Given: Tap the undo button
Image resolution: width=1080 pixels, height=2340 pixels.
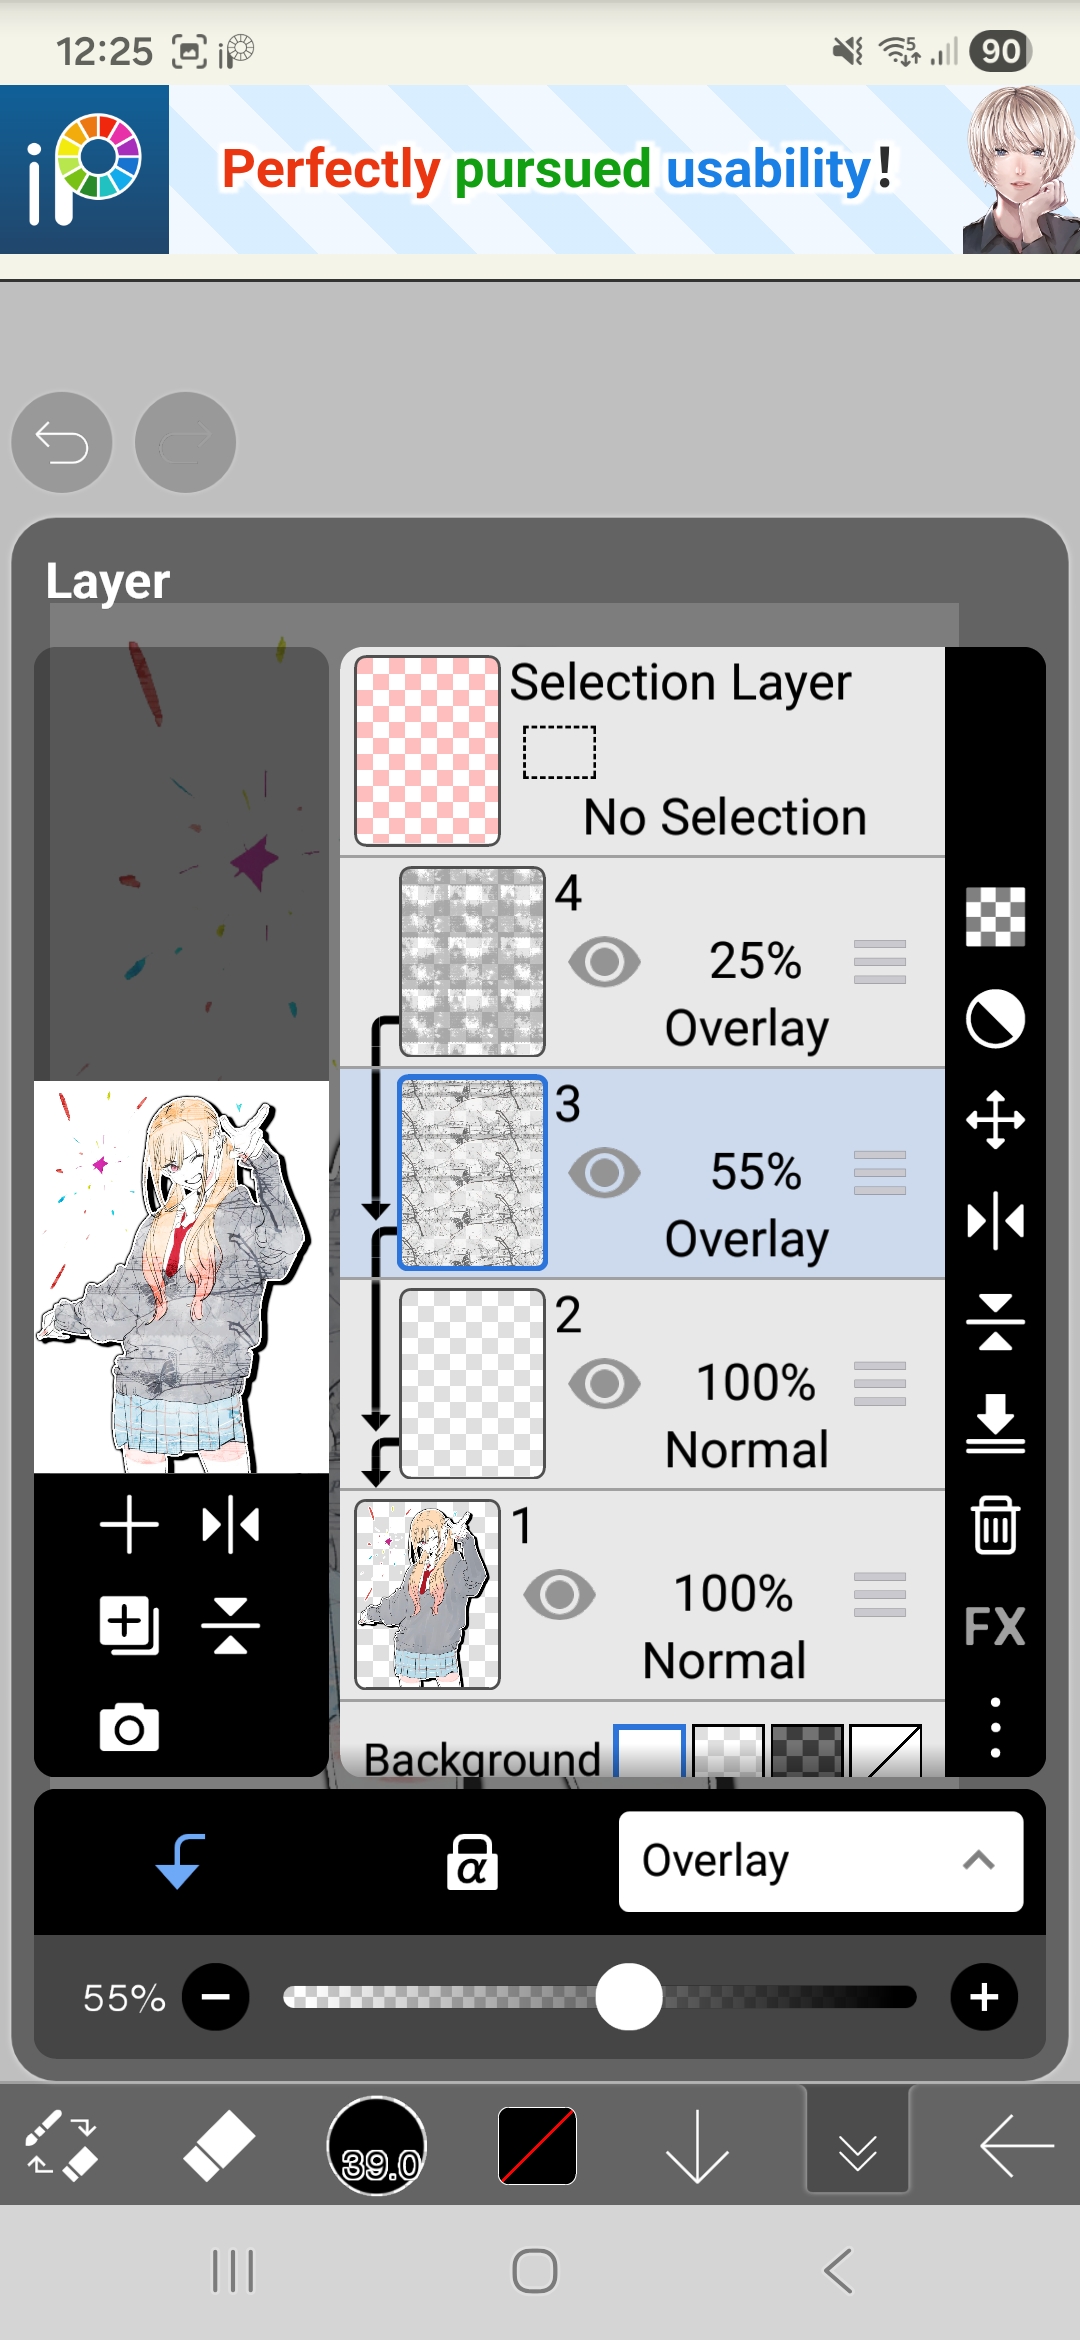Looking at the screenshot, I should tap(62, 442).
